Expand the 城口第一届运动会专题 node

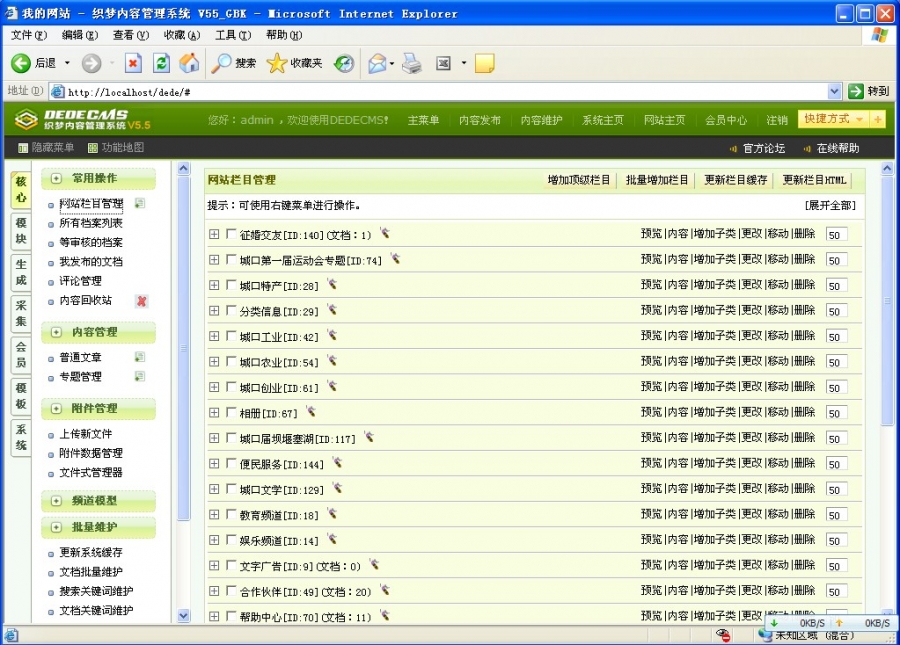pyautogui.click(x=213, y=258)
